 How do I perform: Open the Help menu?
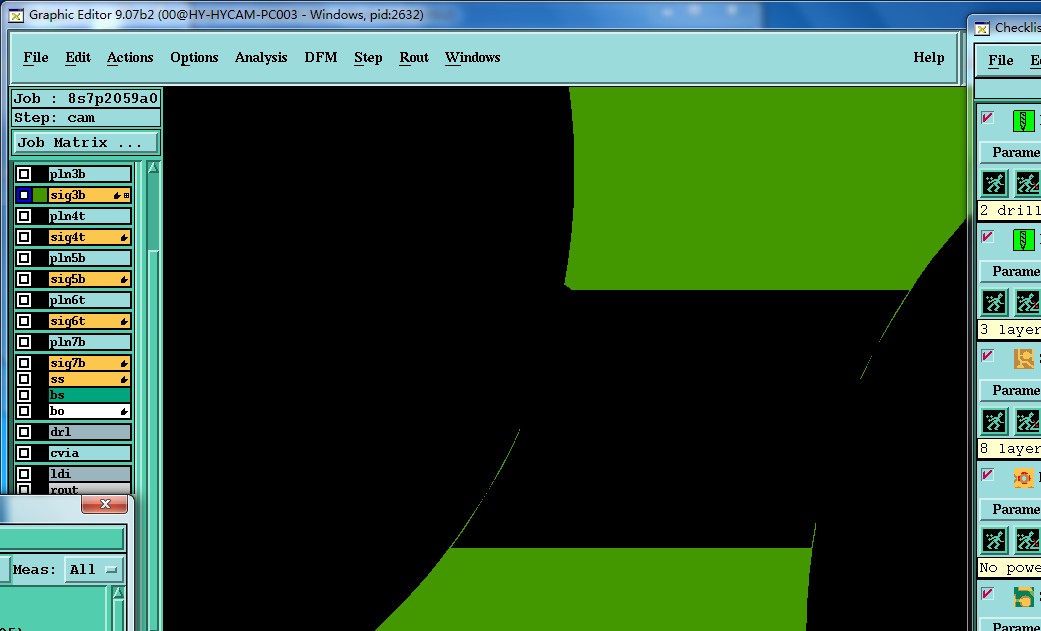click(x=929, y=58)
